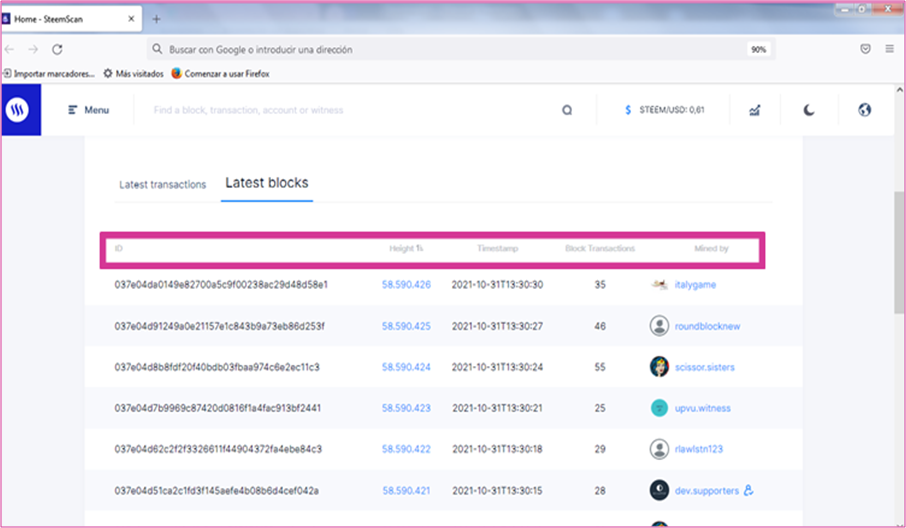
Task: Click transaction count 46
Action: click(x=600, y=326)
